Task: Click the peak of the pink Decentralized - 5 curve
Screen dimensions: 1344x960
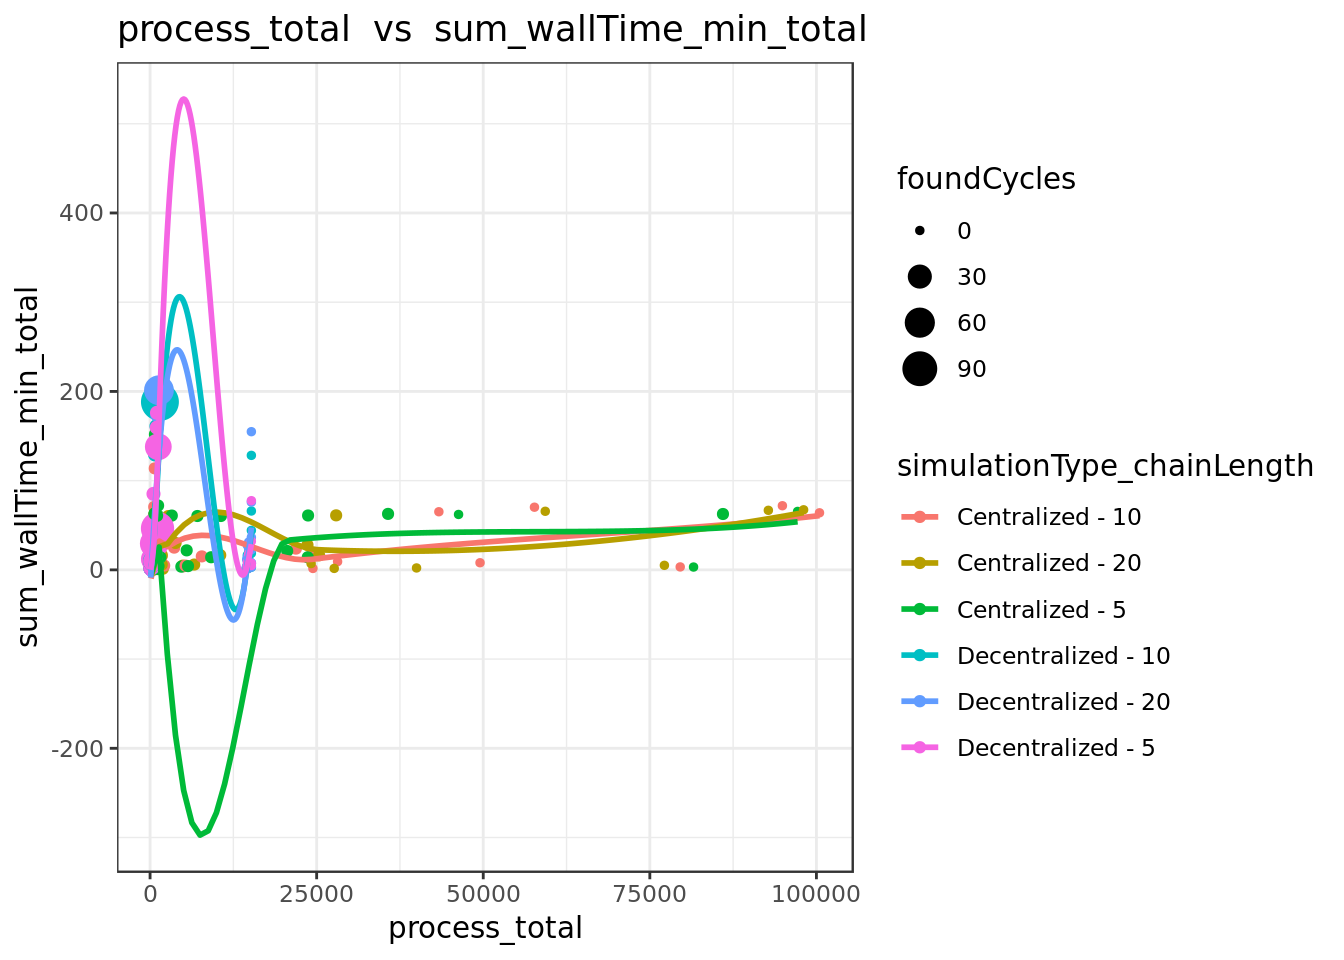Action: [183, 99]
